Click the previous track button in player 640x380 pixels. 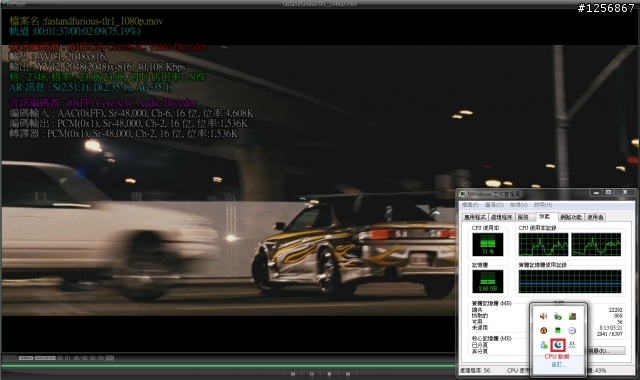coord(293,374)
